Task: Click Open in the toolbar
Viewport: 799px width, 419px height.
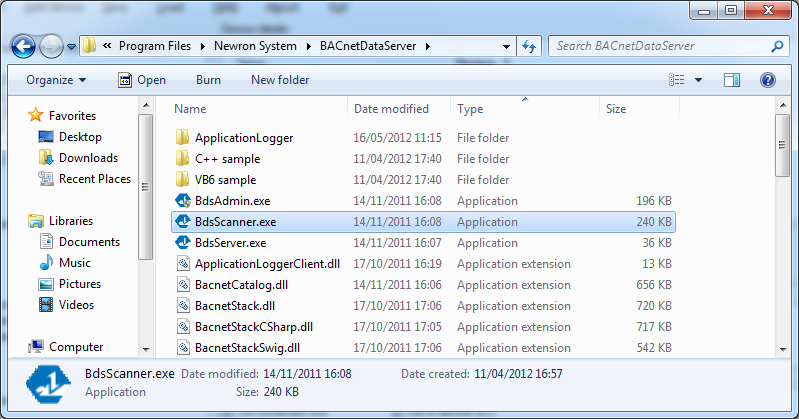Action: 142,80
